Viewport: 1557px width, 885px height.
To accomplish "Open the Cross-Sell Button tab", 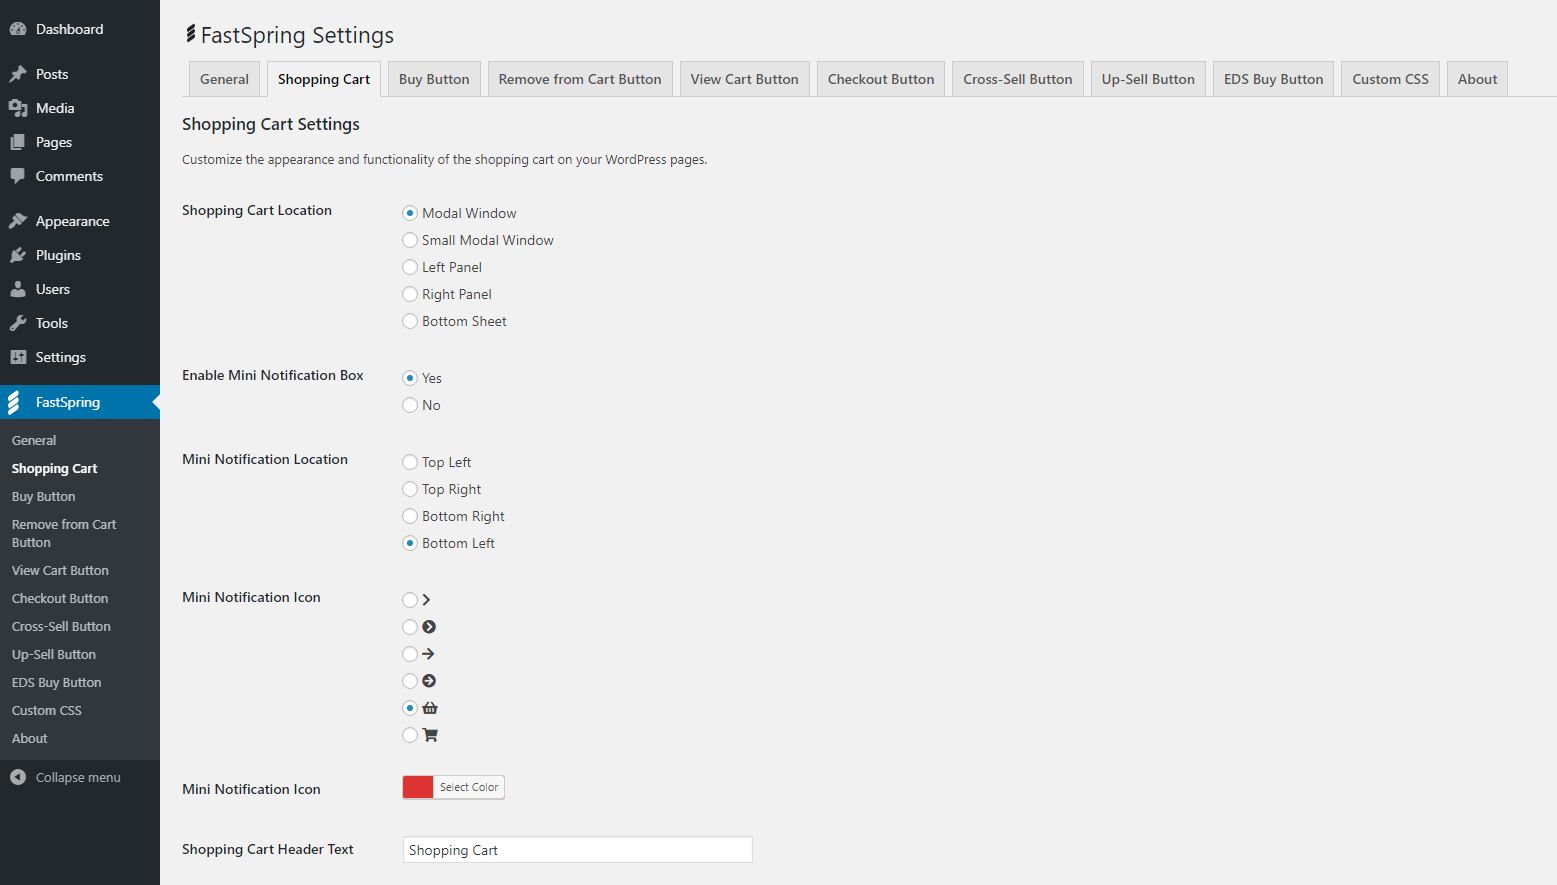I will coord(1018,79).
